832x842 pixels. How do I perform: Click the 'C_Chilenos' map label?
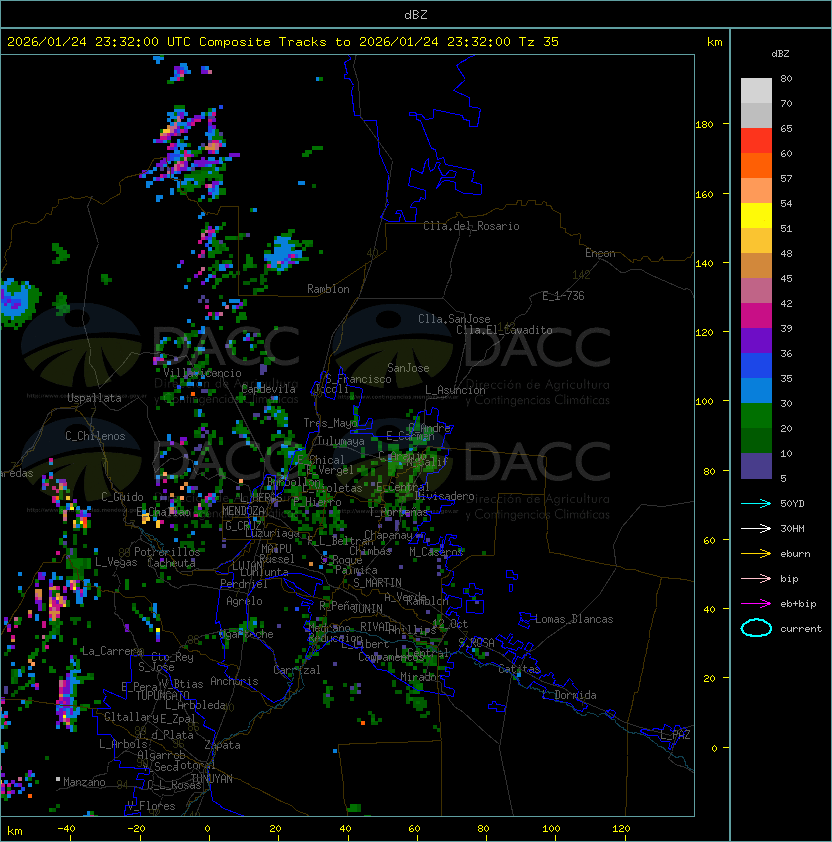pos(95,436)
